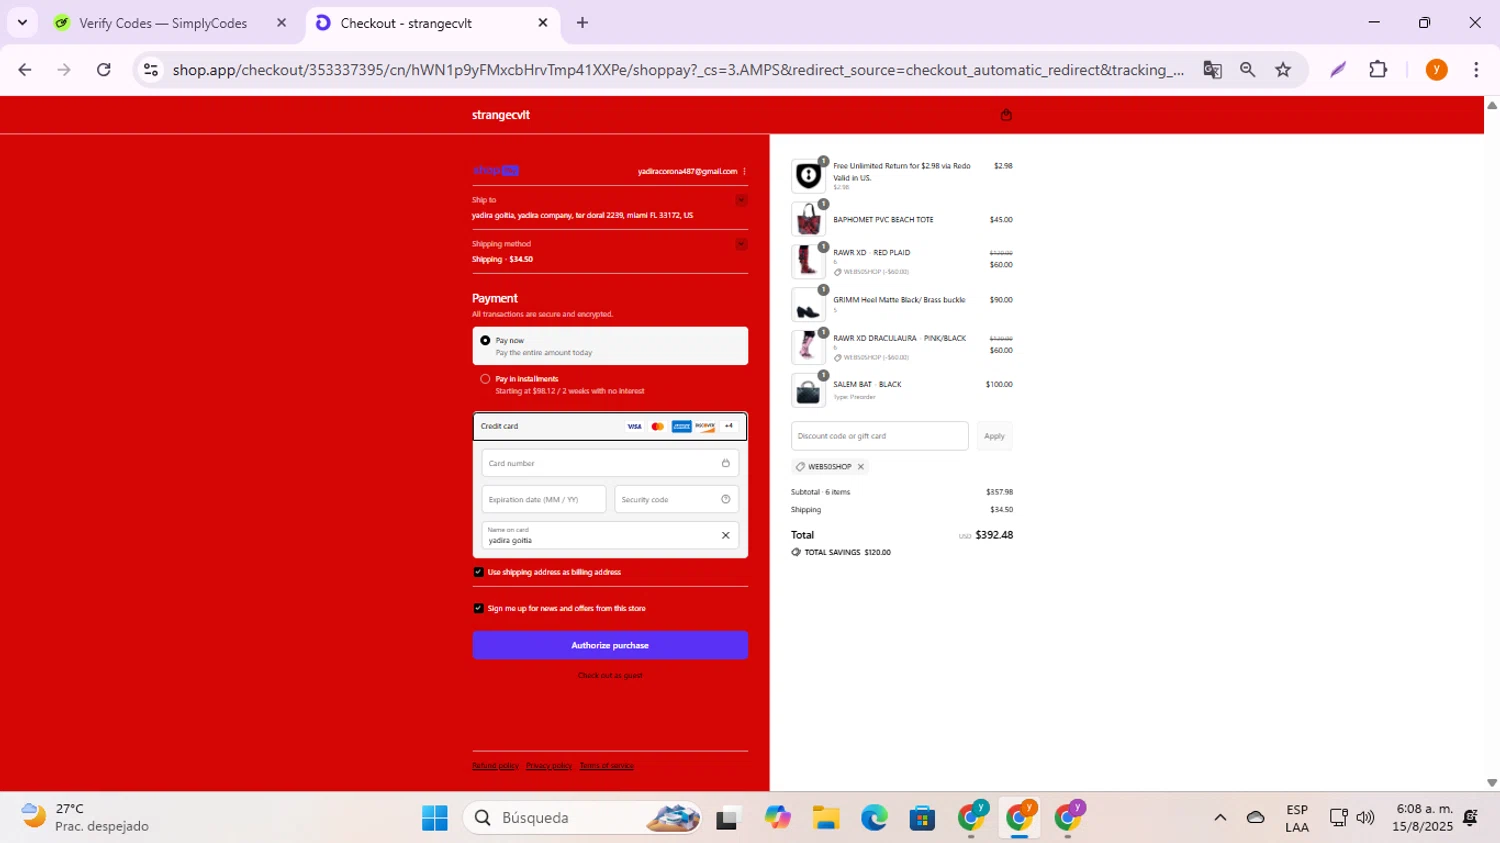
Task: Click the translate page icon
Action: pos(1212,70)
